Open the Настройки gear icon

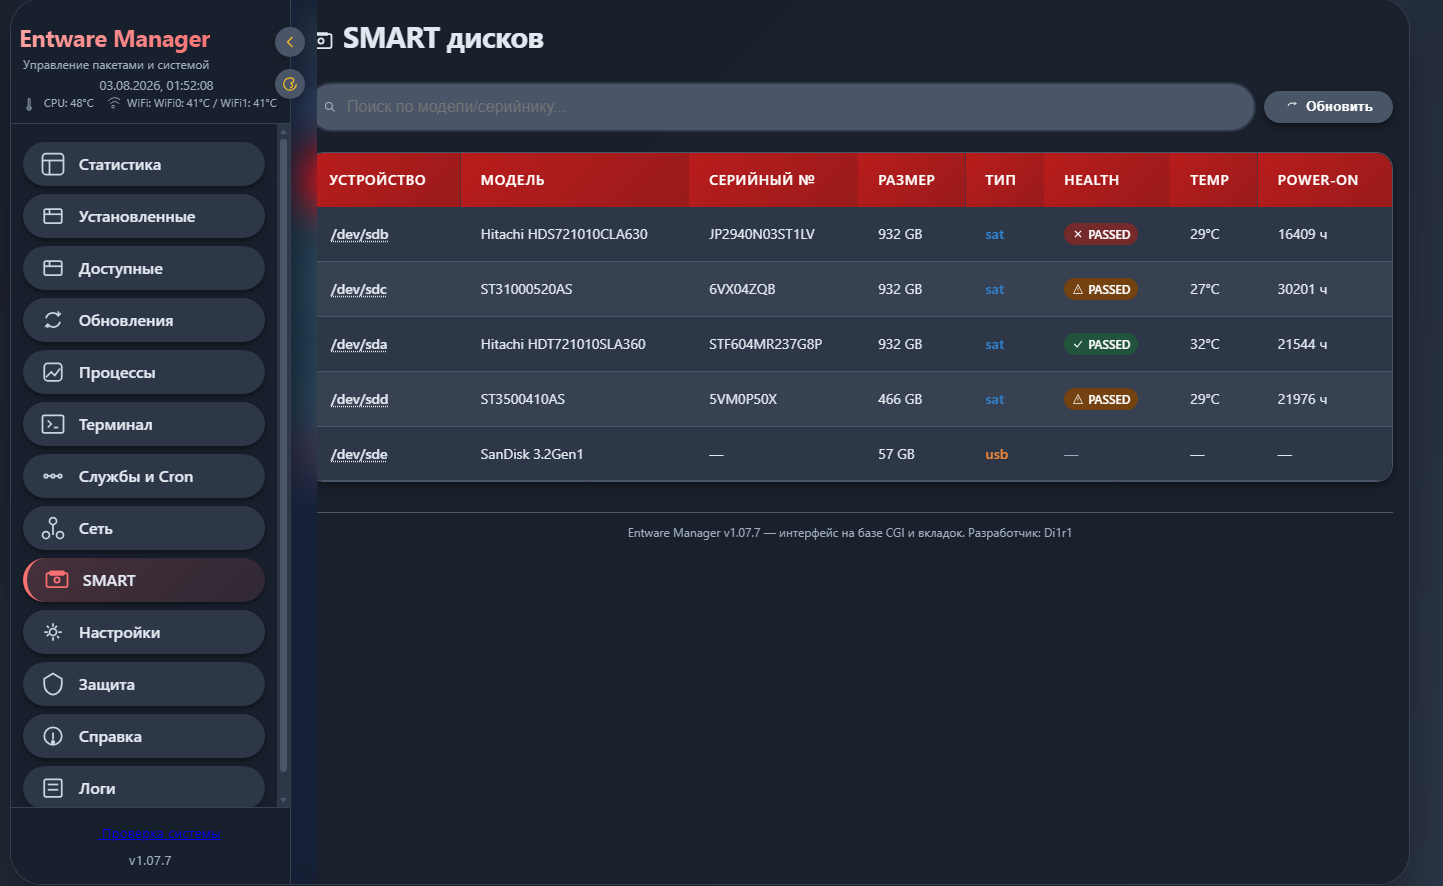[53, 632]
